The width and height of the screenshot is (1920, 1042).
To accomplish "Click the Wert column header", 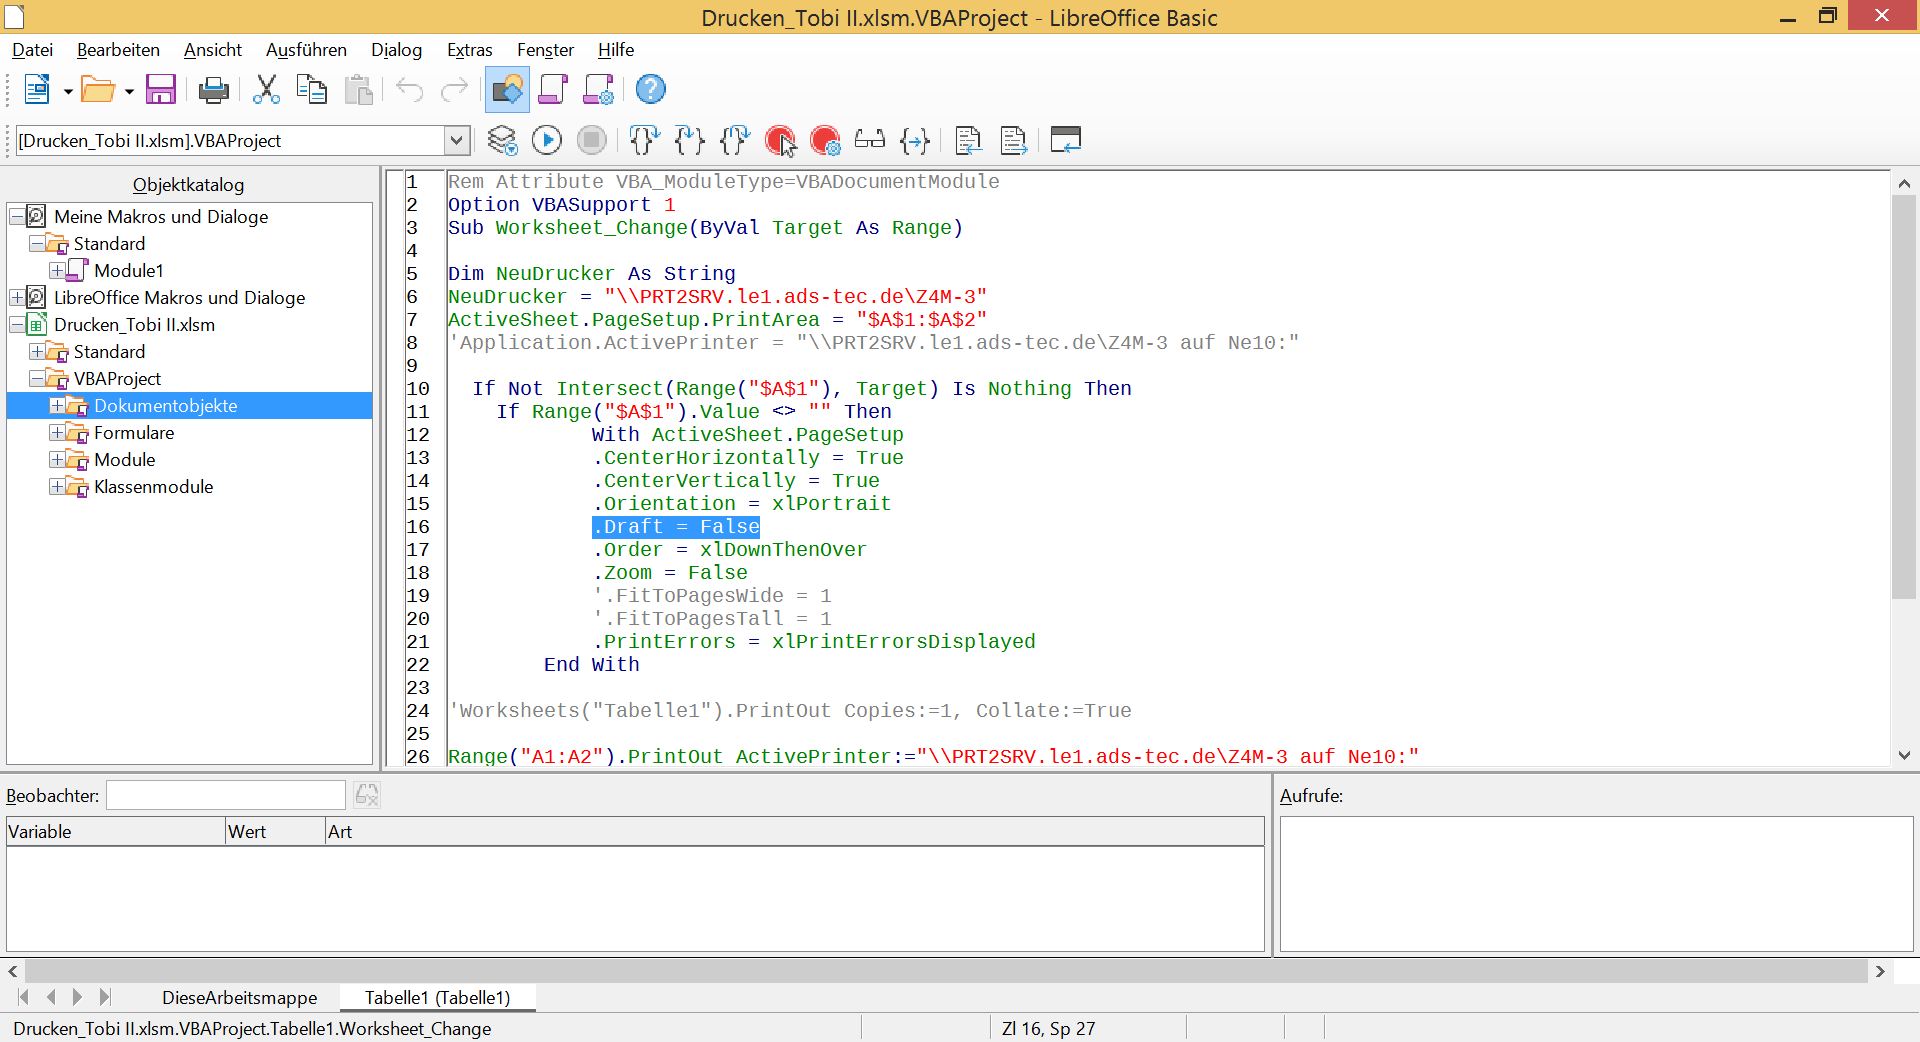I will point(276,832).
